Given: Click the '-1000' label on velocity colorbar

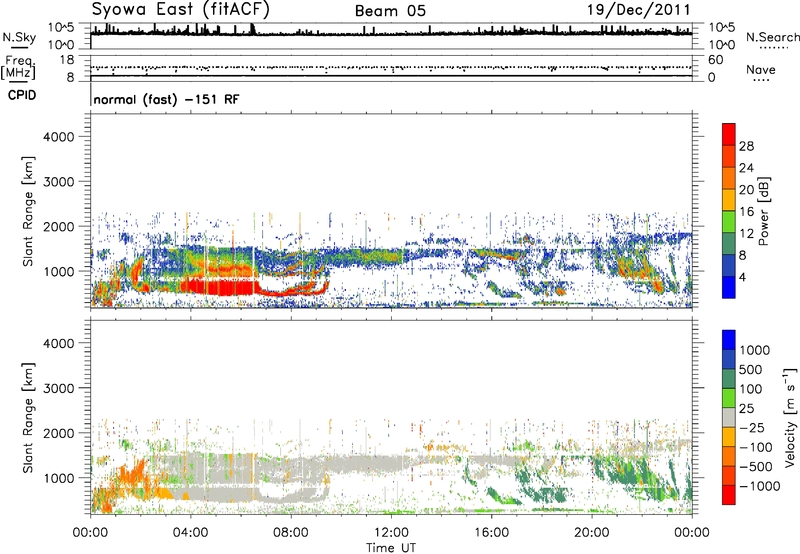Looking at the screenshot, I should click(760, 486).
